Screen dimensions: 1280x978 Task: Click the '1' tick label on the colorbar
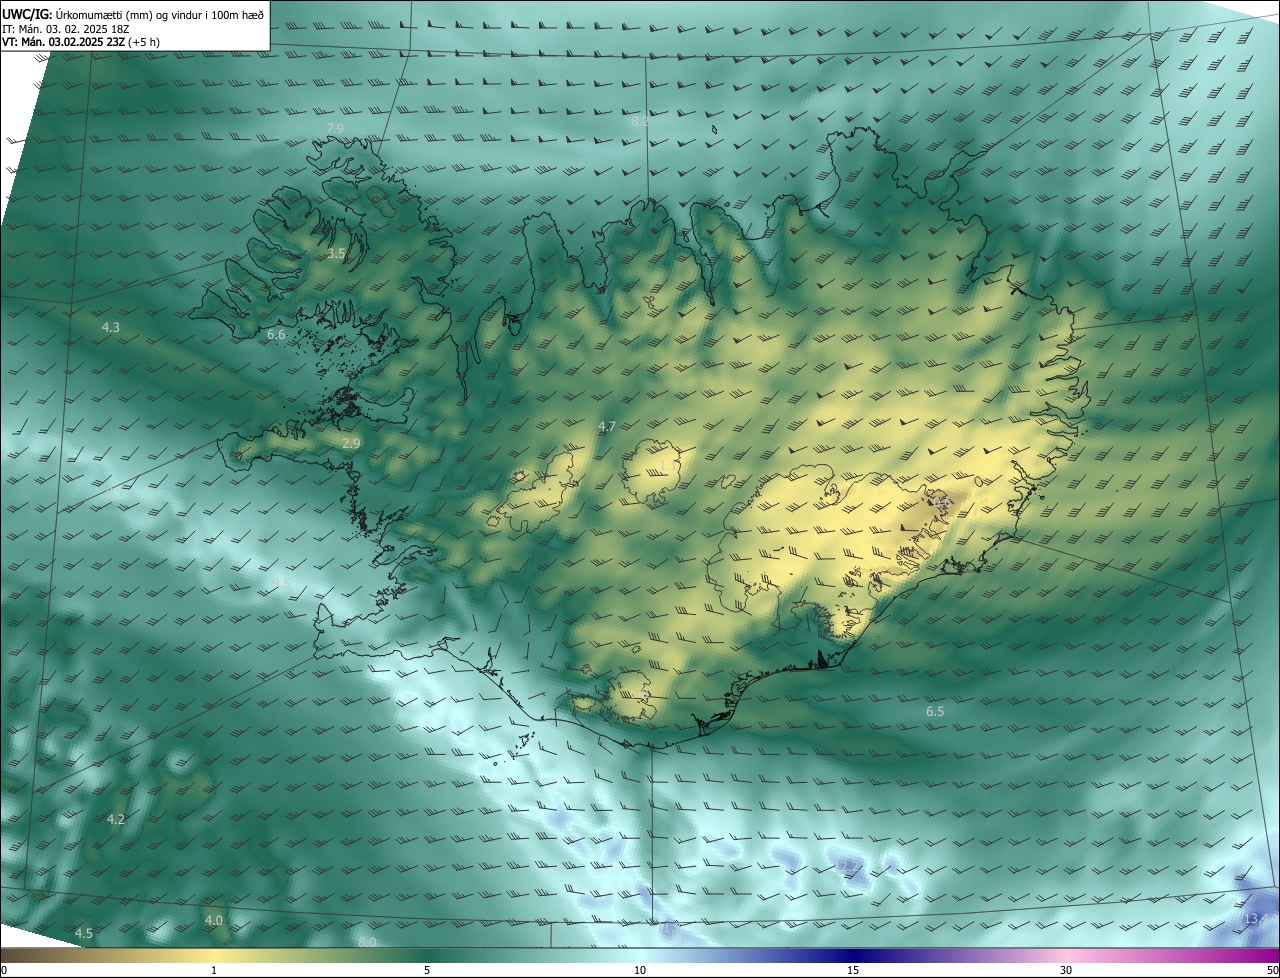point(214,970)
